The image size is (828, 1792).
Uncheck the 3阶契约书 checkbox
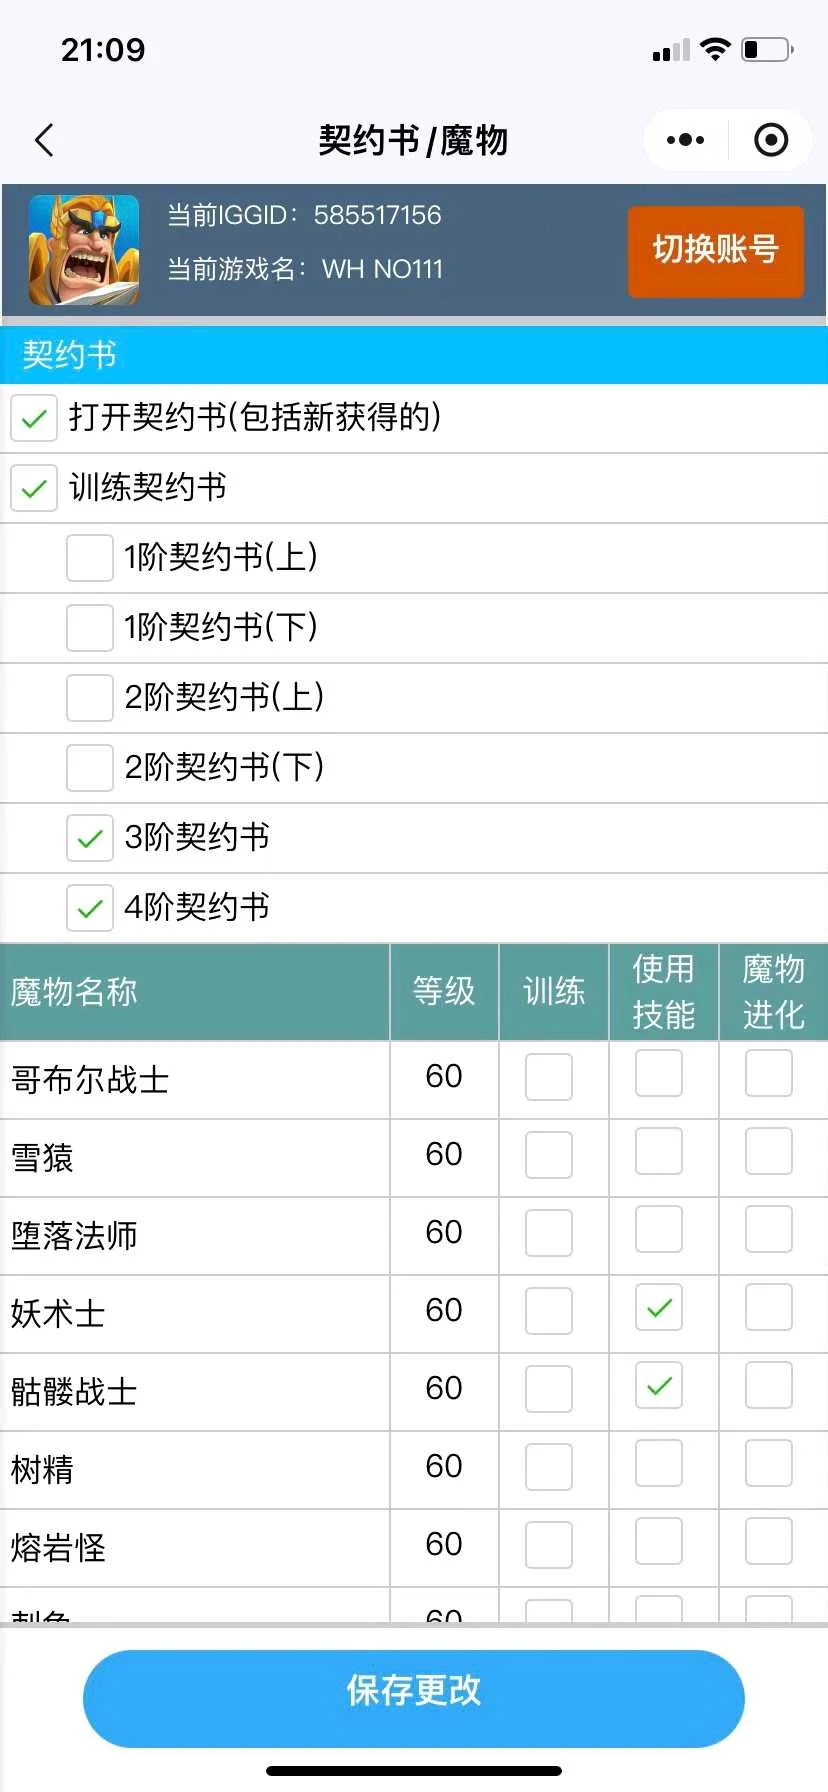pos(90,838)
